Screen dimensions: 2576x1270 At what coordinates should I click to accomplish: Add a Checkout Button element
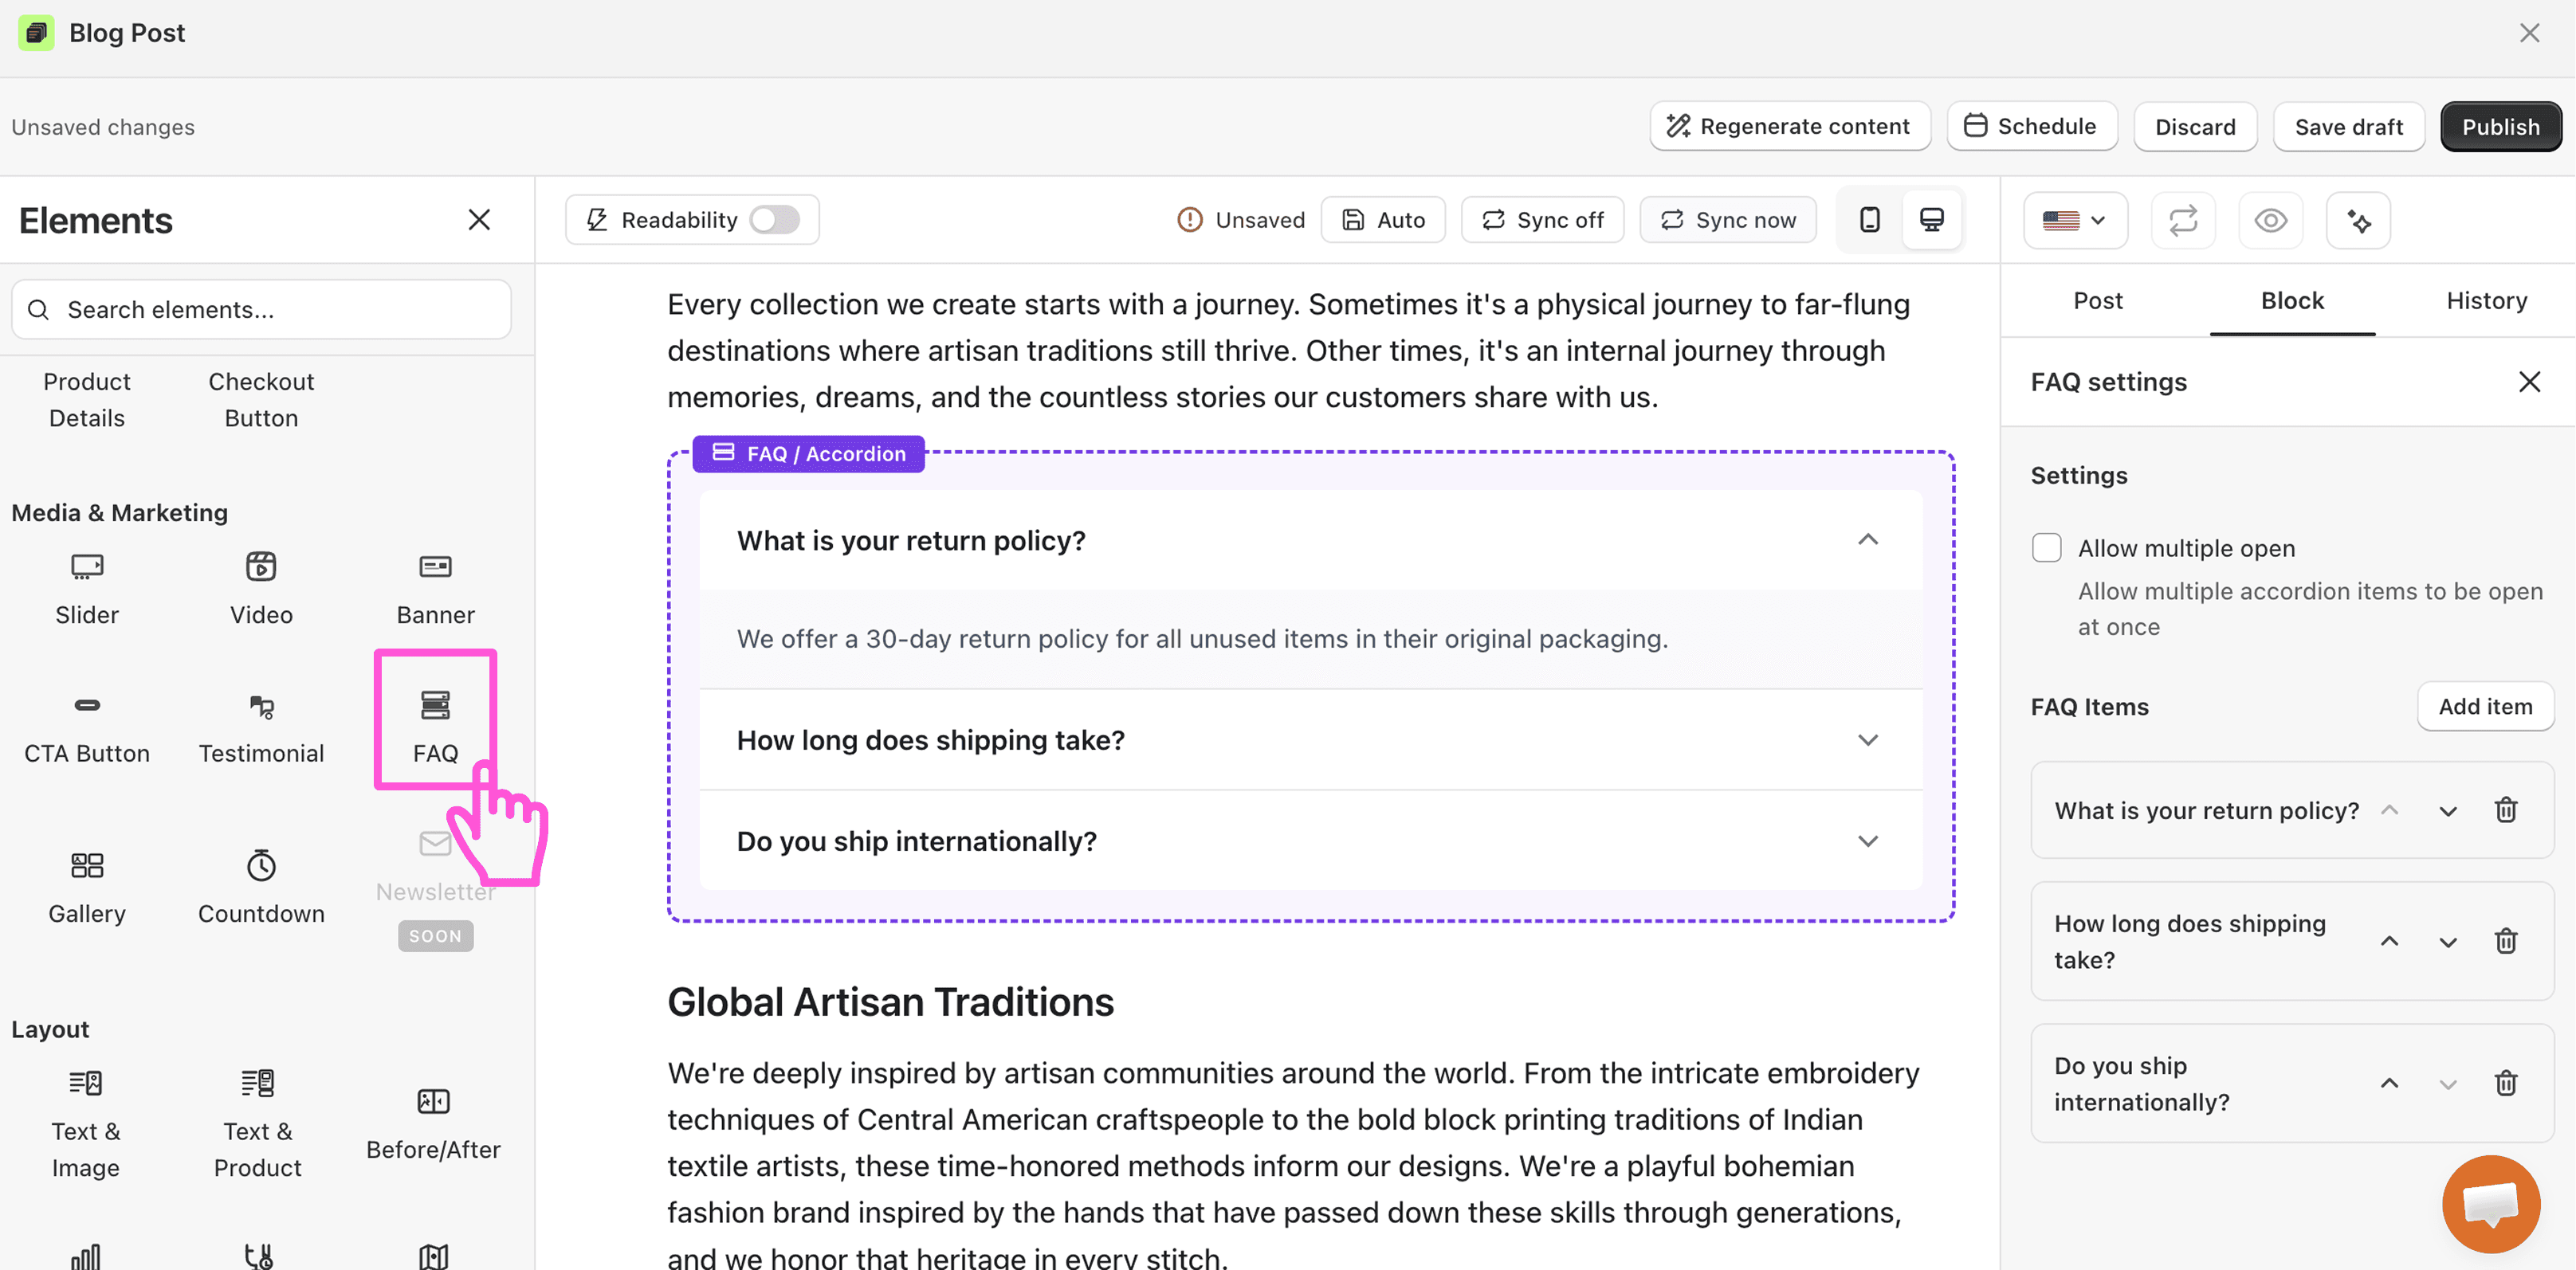(261, 400)
